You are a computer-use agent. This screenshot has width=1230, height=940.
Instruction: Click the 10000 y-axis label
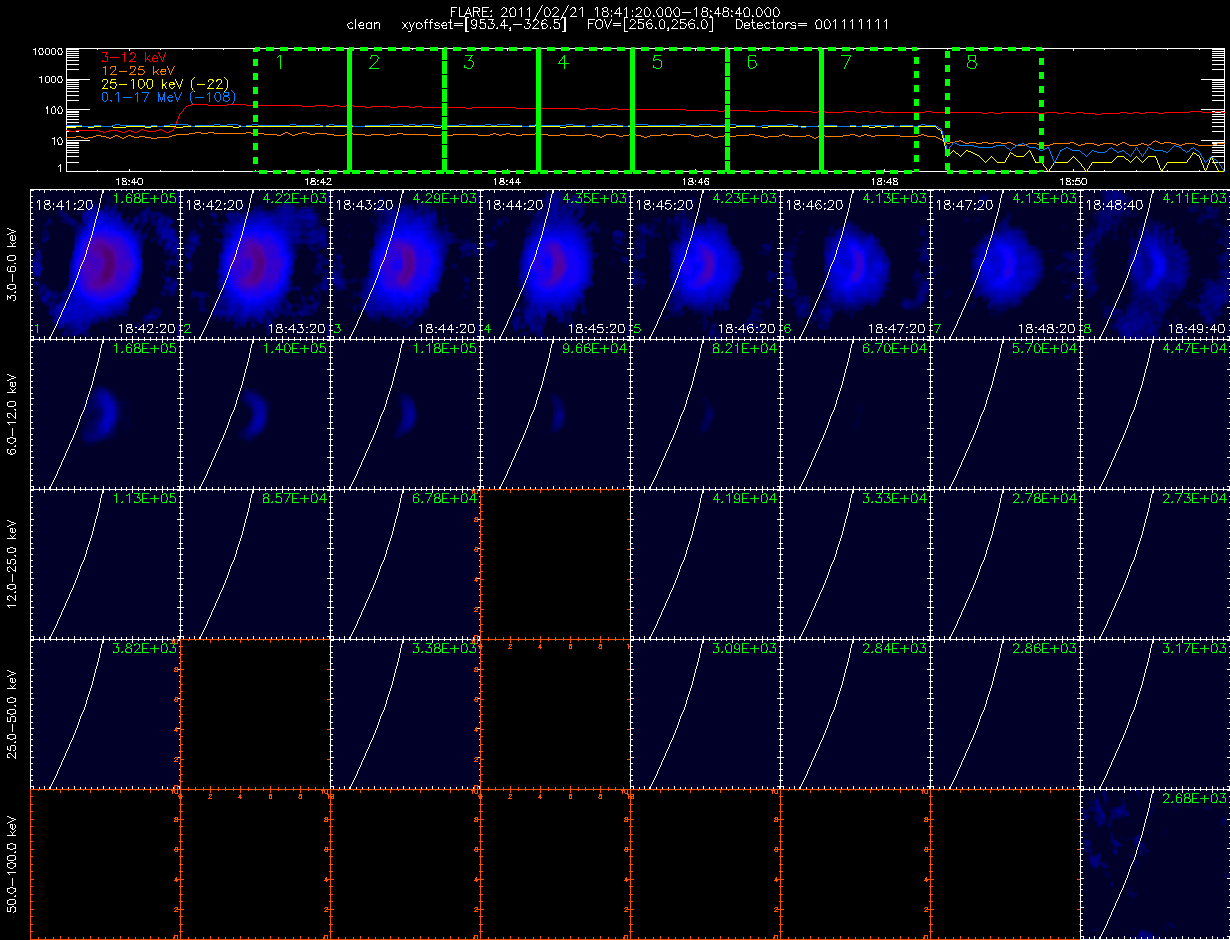tap(48, 51)
